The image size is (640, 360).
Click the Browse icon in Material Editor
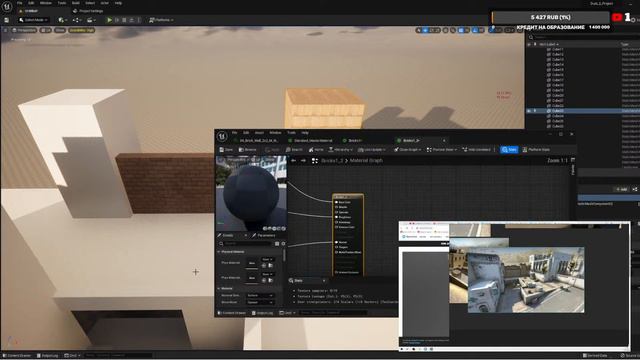click(x=247, y=150)
